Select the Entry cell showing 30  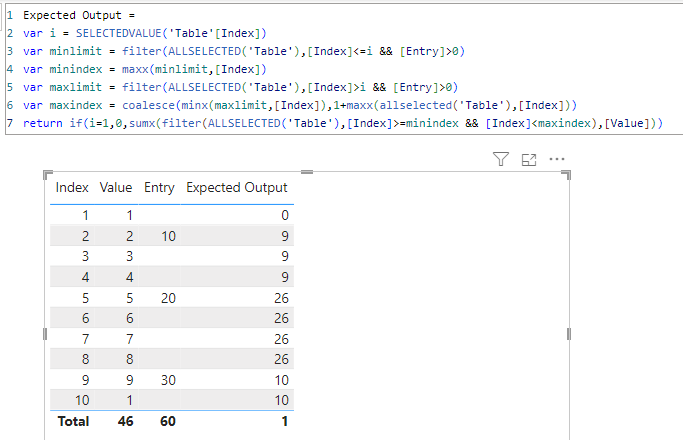pyautogui.click(x=168, y=380)
